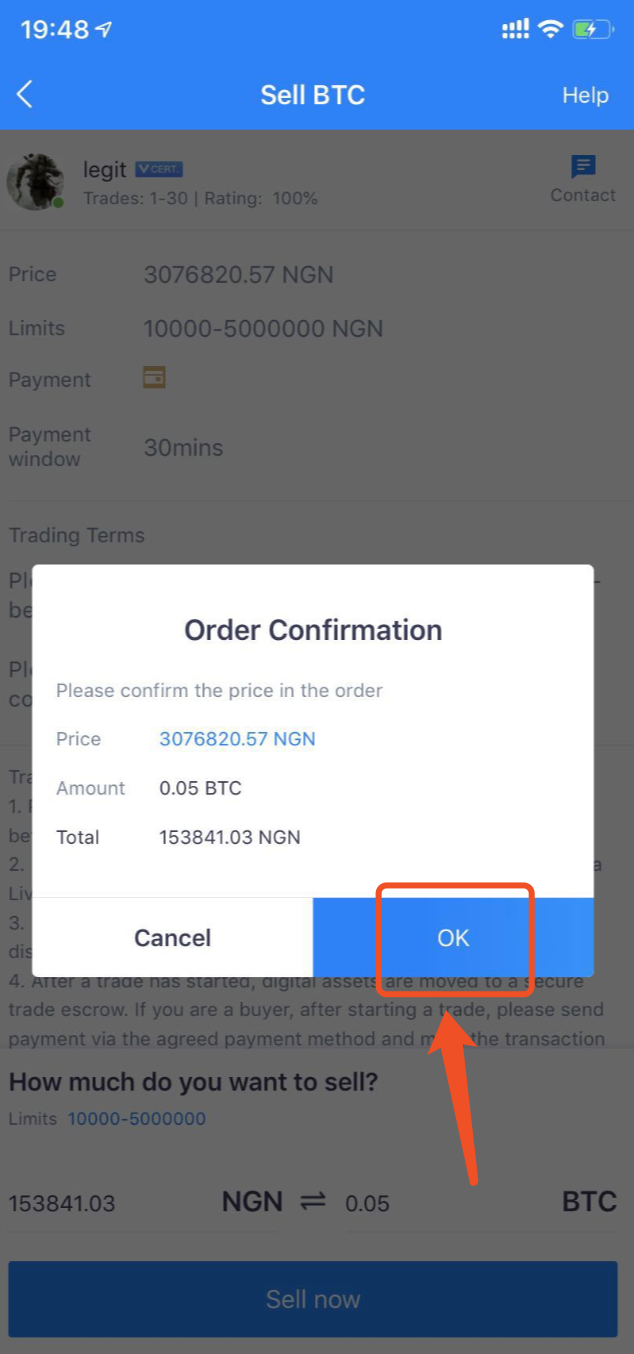This screenshot has width=634, height=1354.
Task: Open the Help link
Action: point(585,95)
